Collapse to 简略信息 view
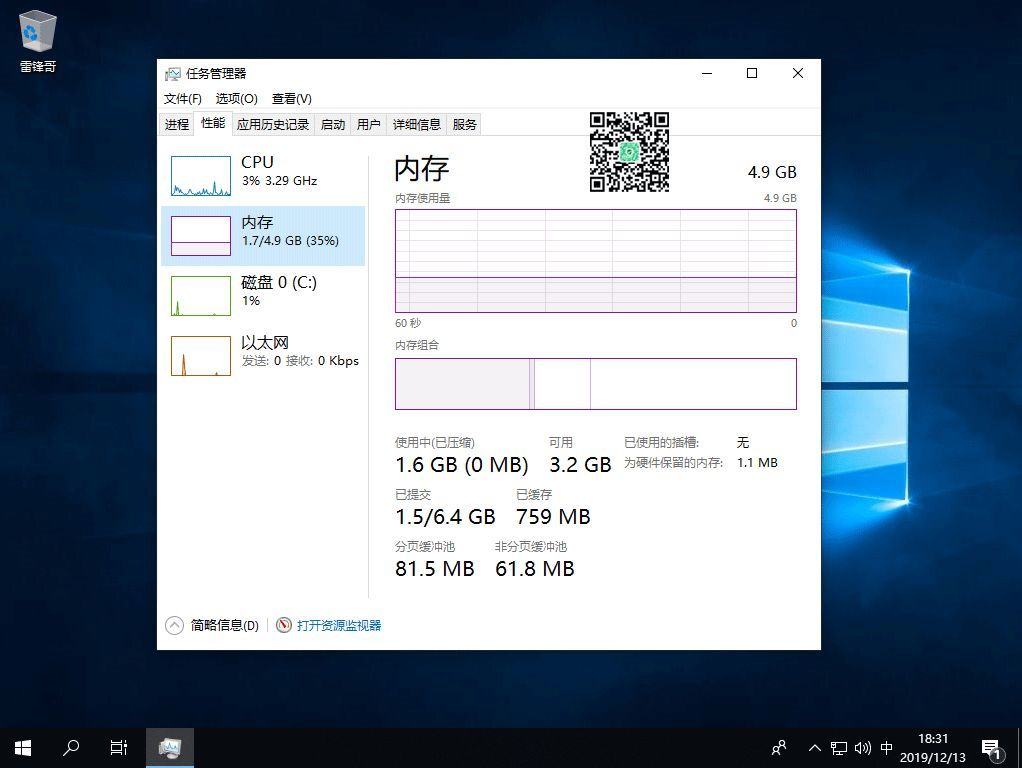1022x768 pixels. coord(212,625)
